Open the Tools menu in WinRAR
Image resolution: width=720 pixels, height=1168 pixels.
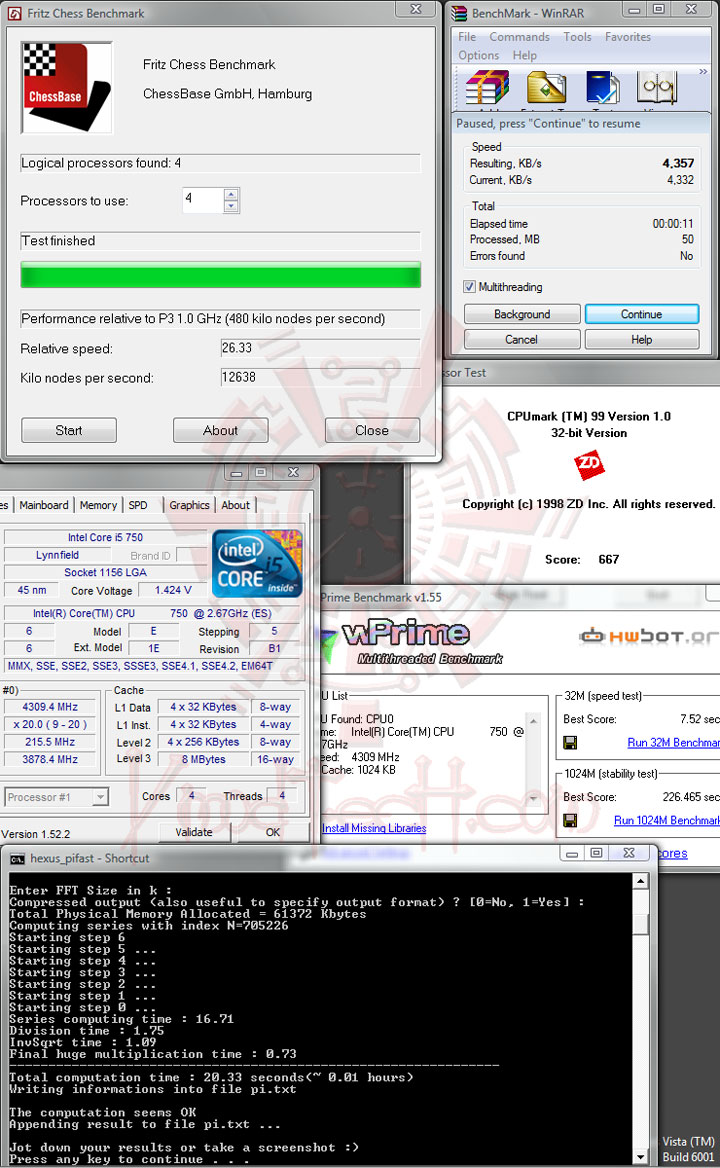click(x=577, y=36)
